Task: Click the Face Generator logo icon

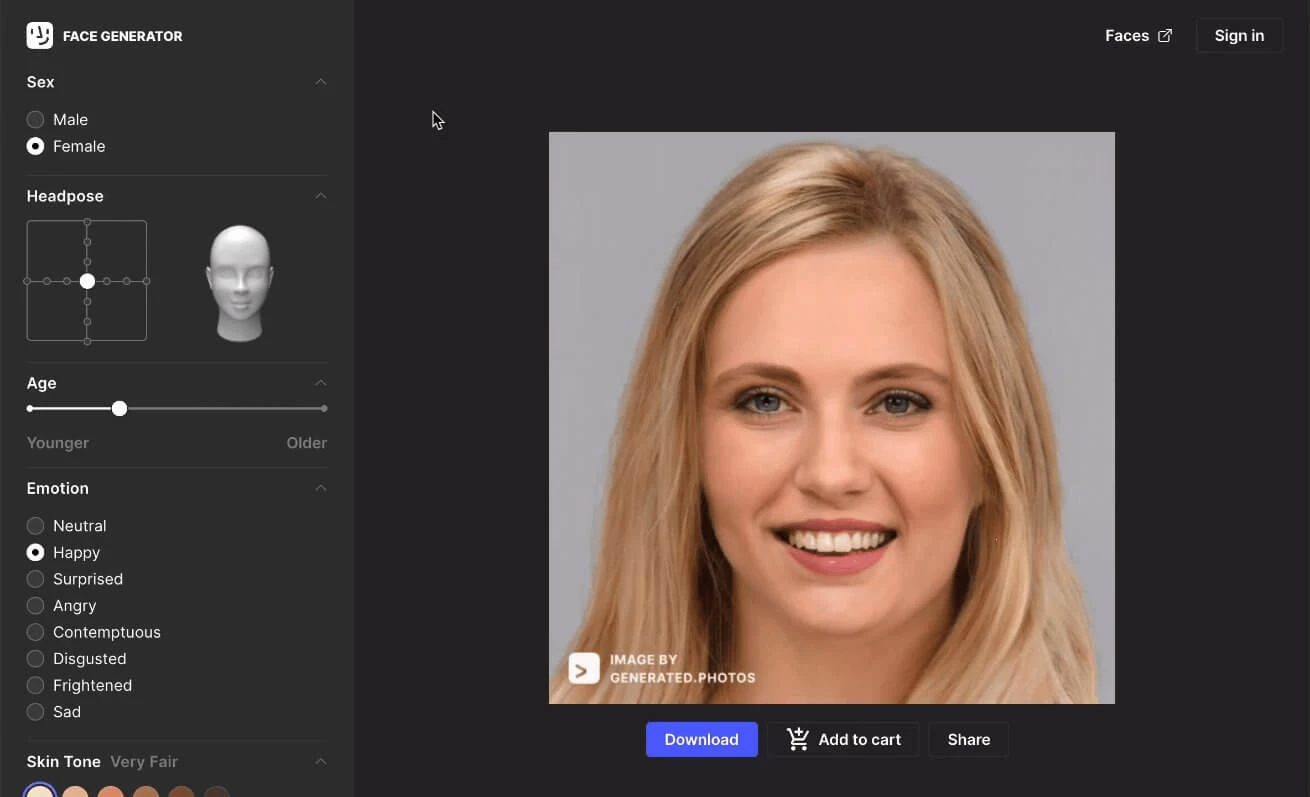Action: click(39, 35)
